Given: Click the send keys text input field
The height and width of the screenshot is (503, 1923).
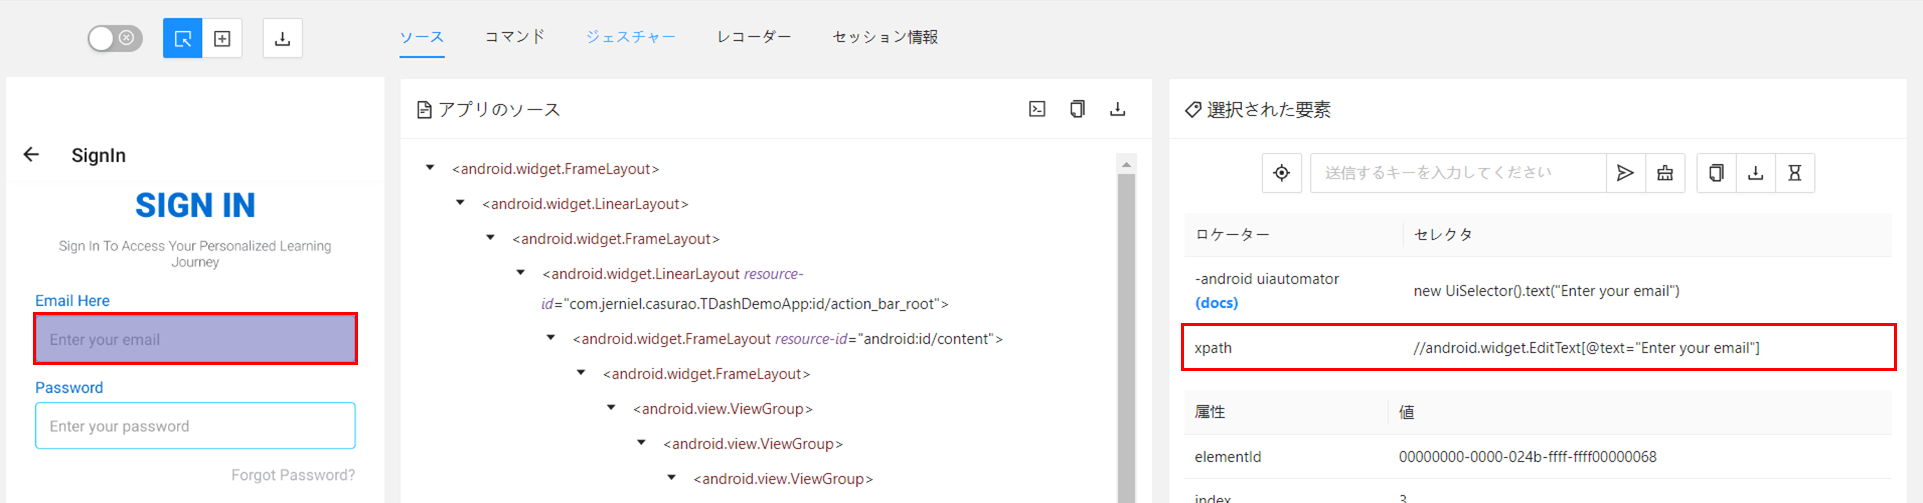Looking at the screenshot, I should click(1456, 173).
